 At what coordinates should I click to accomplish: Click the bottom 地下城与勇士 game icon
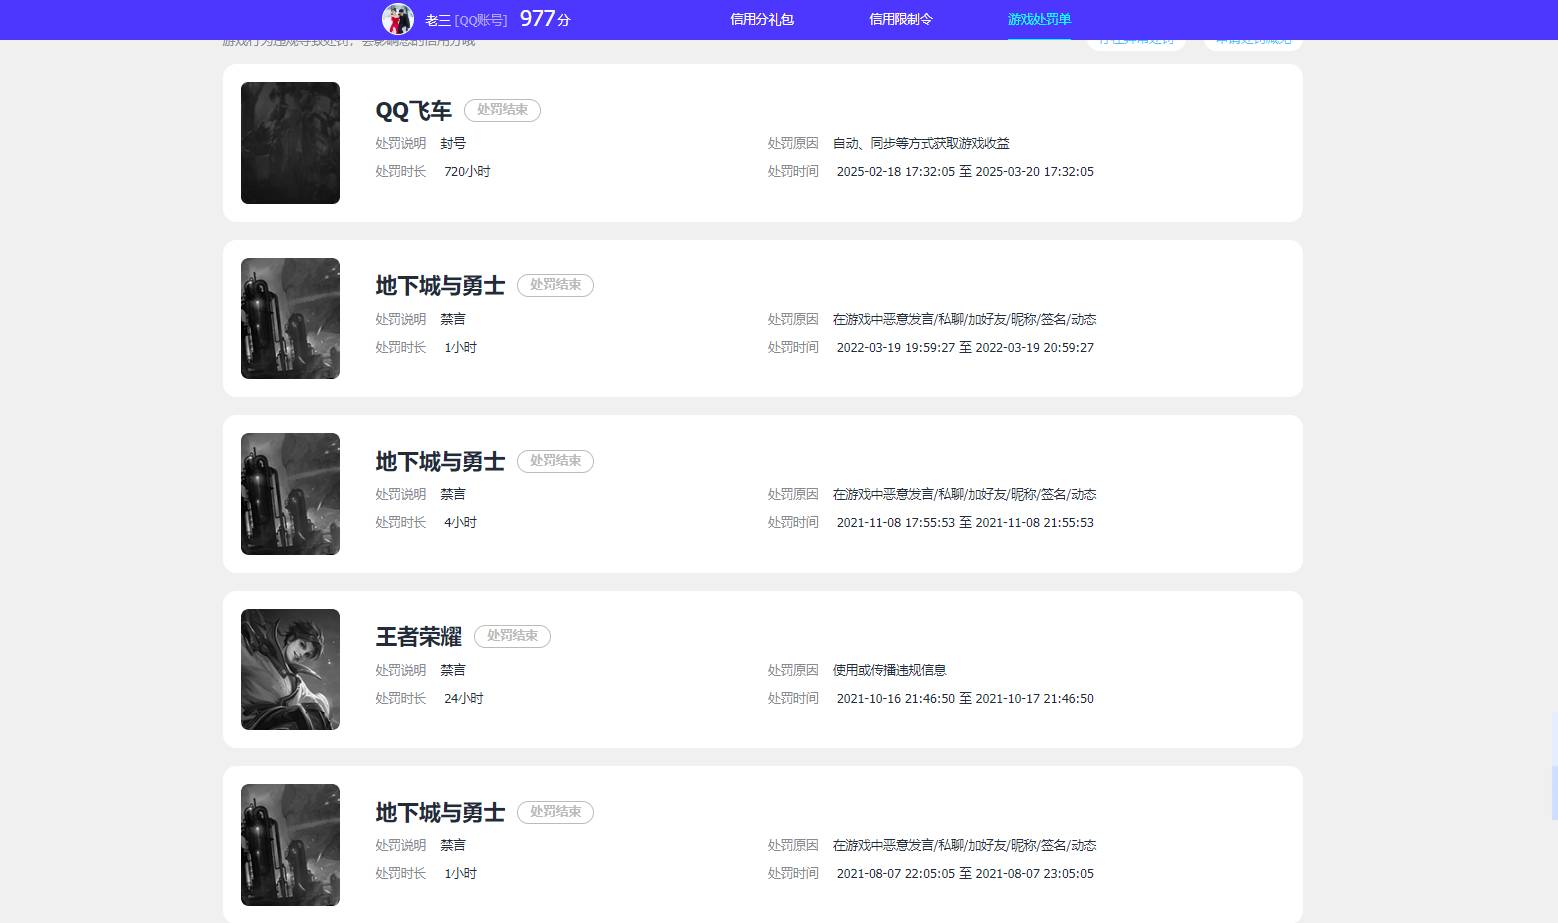[290, 844]
